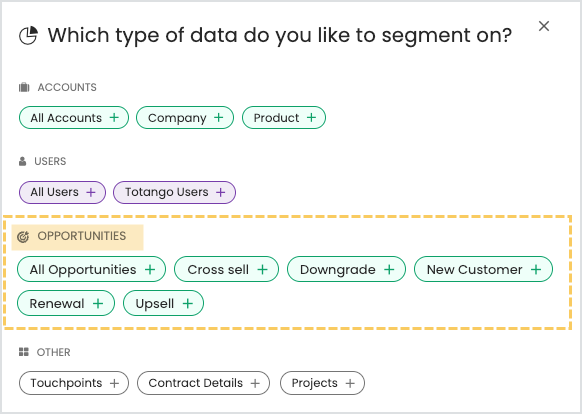Choose the All Opportunities segment type
This screenshot has height=414, width=582.
click(x=91, y=269)
